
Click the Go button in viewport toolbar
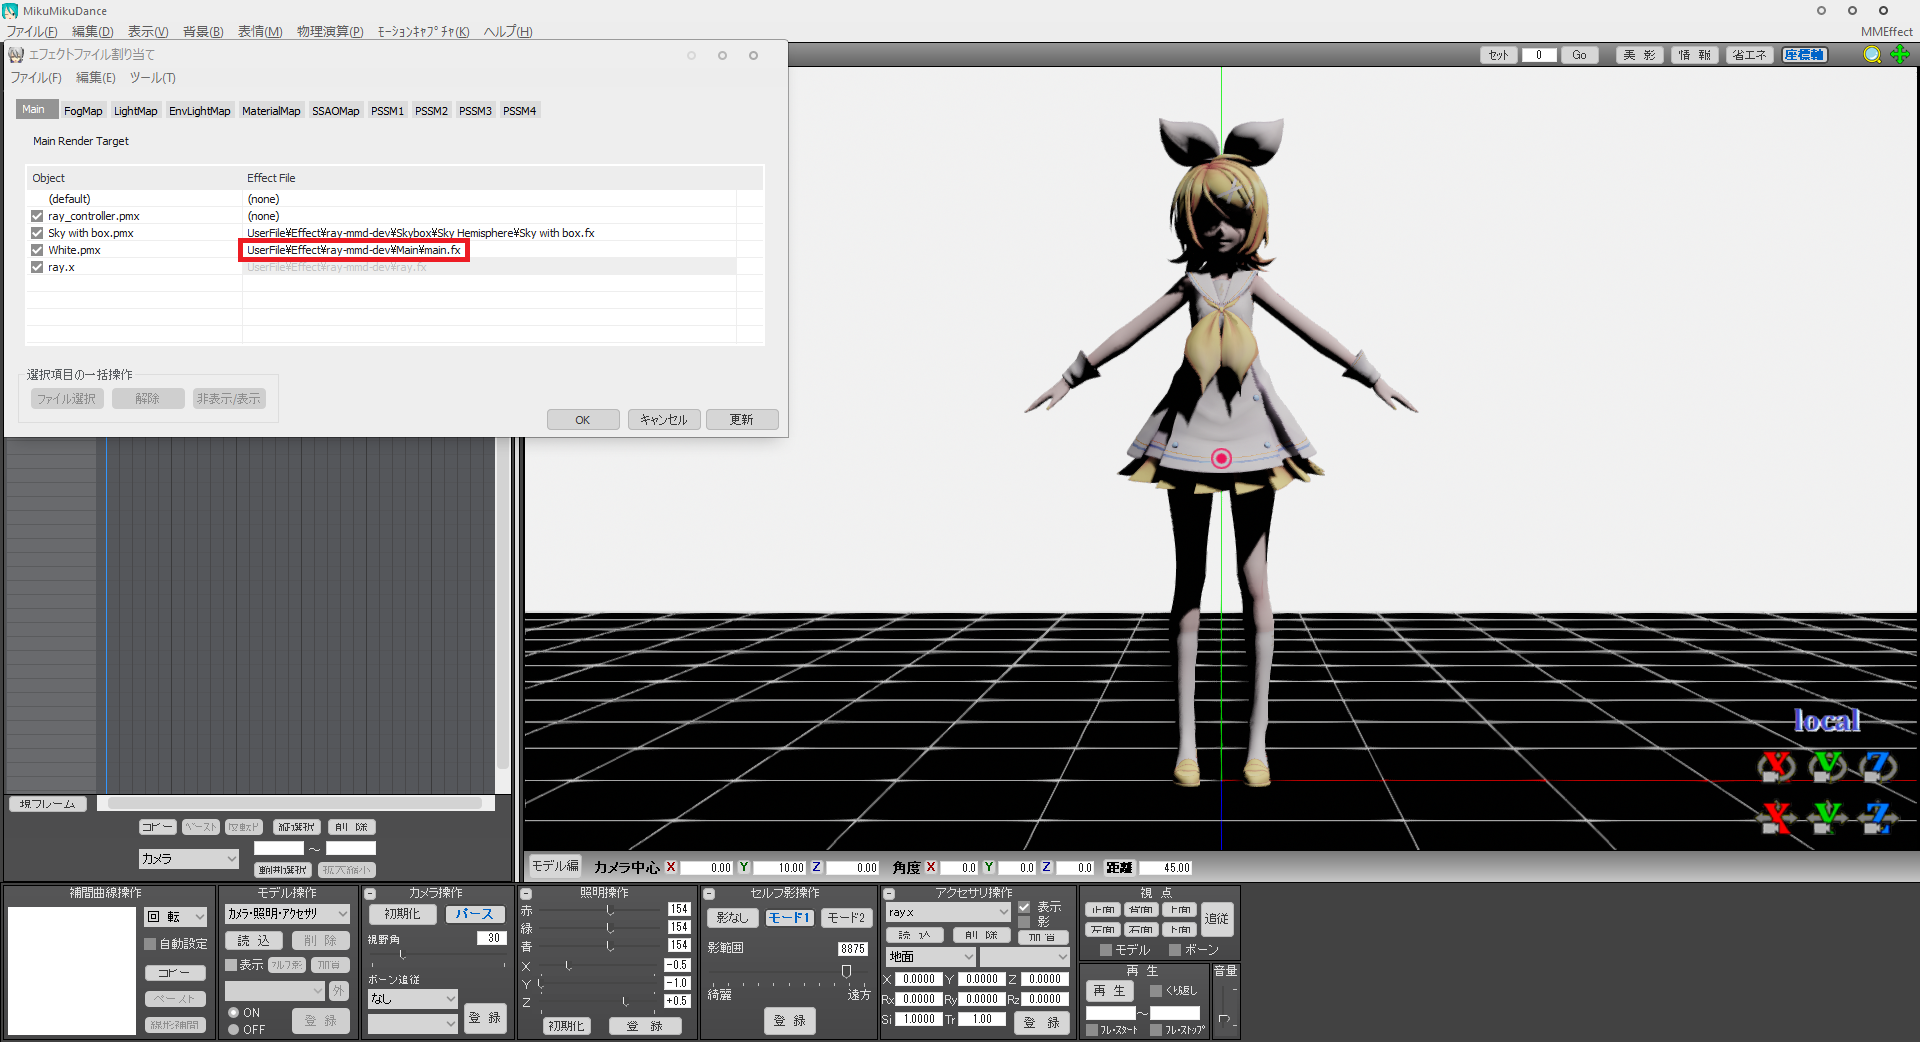coord(1579,55)
